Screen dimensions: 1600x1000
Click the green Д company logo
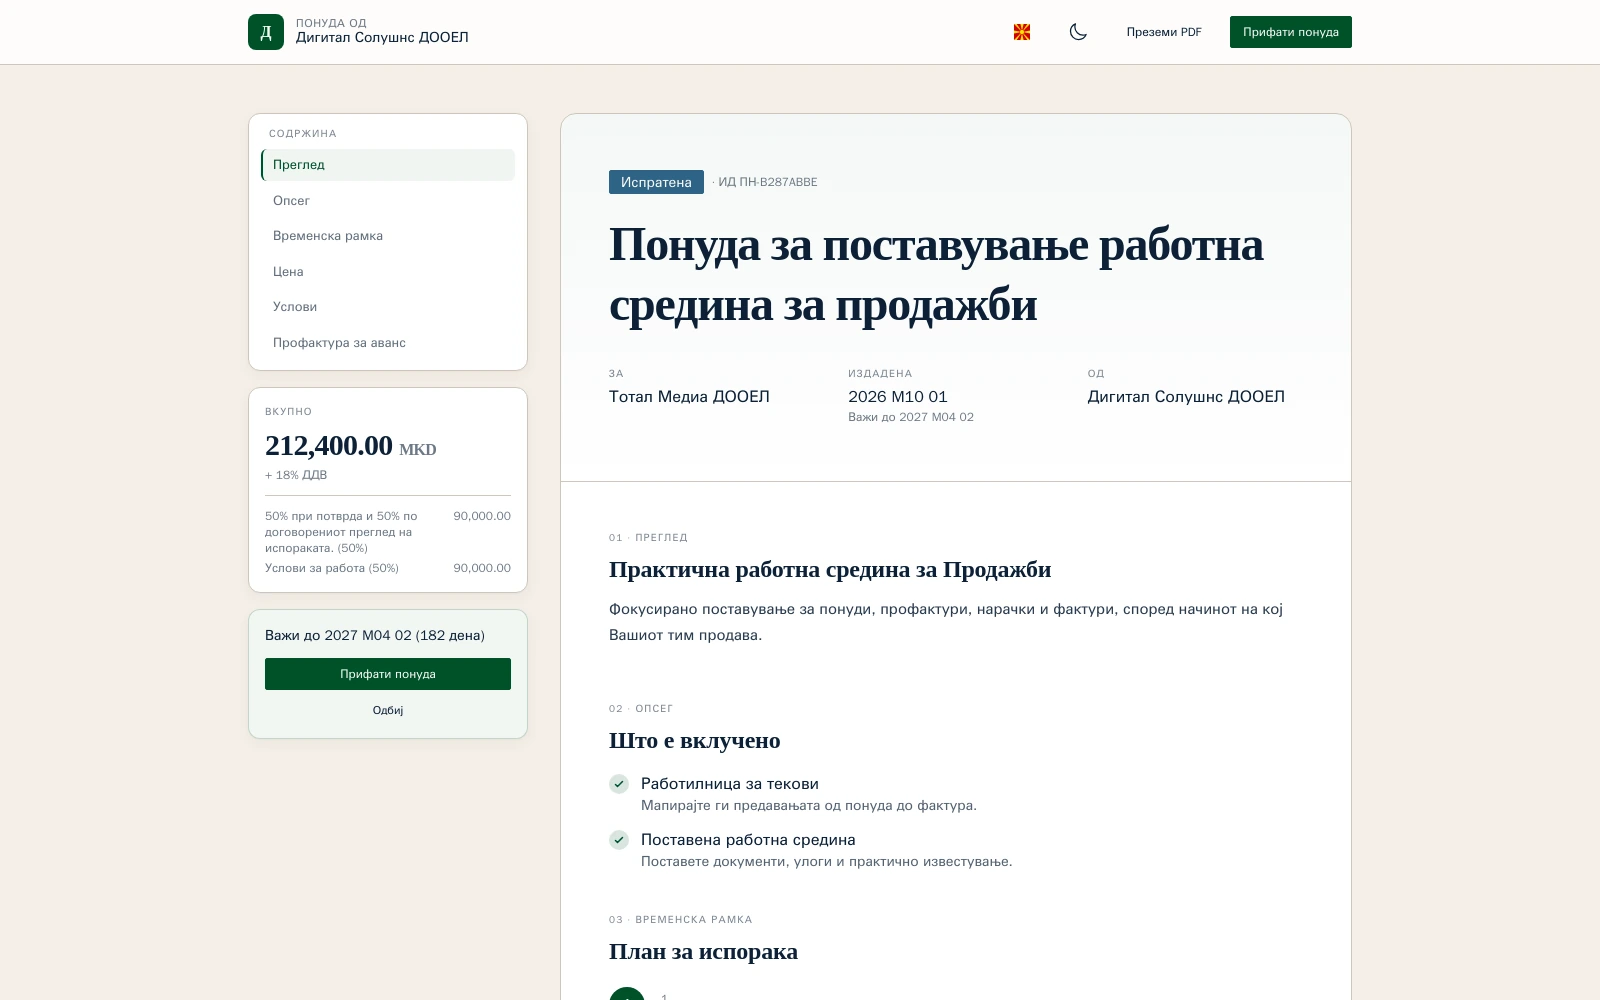[266, 32]
